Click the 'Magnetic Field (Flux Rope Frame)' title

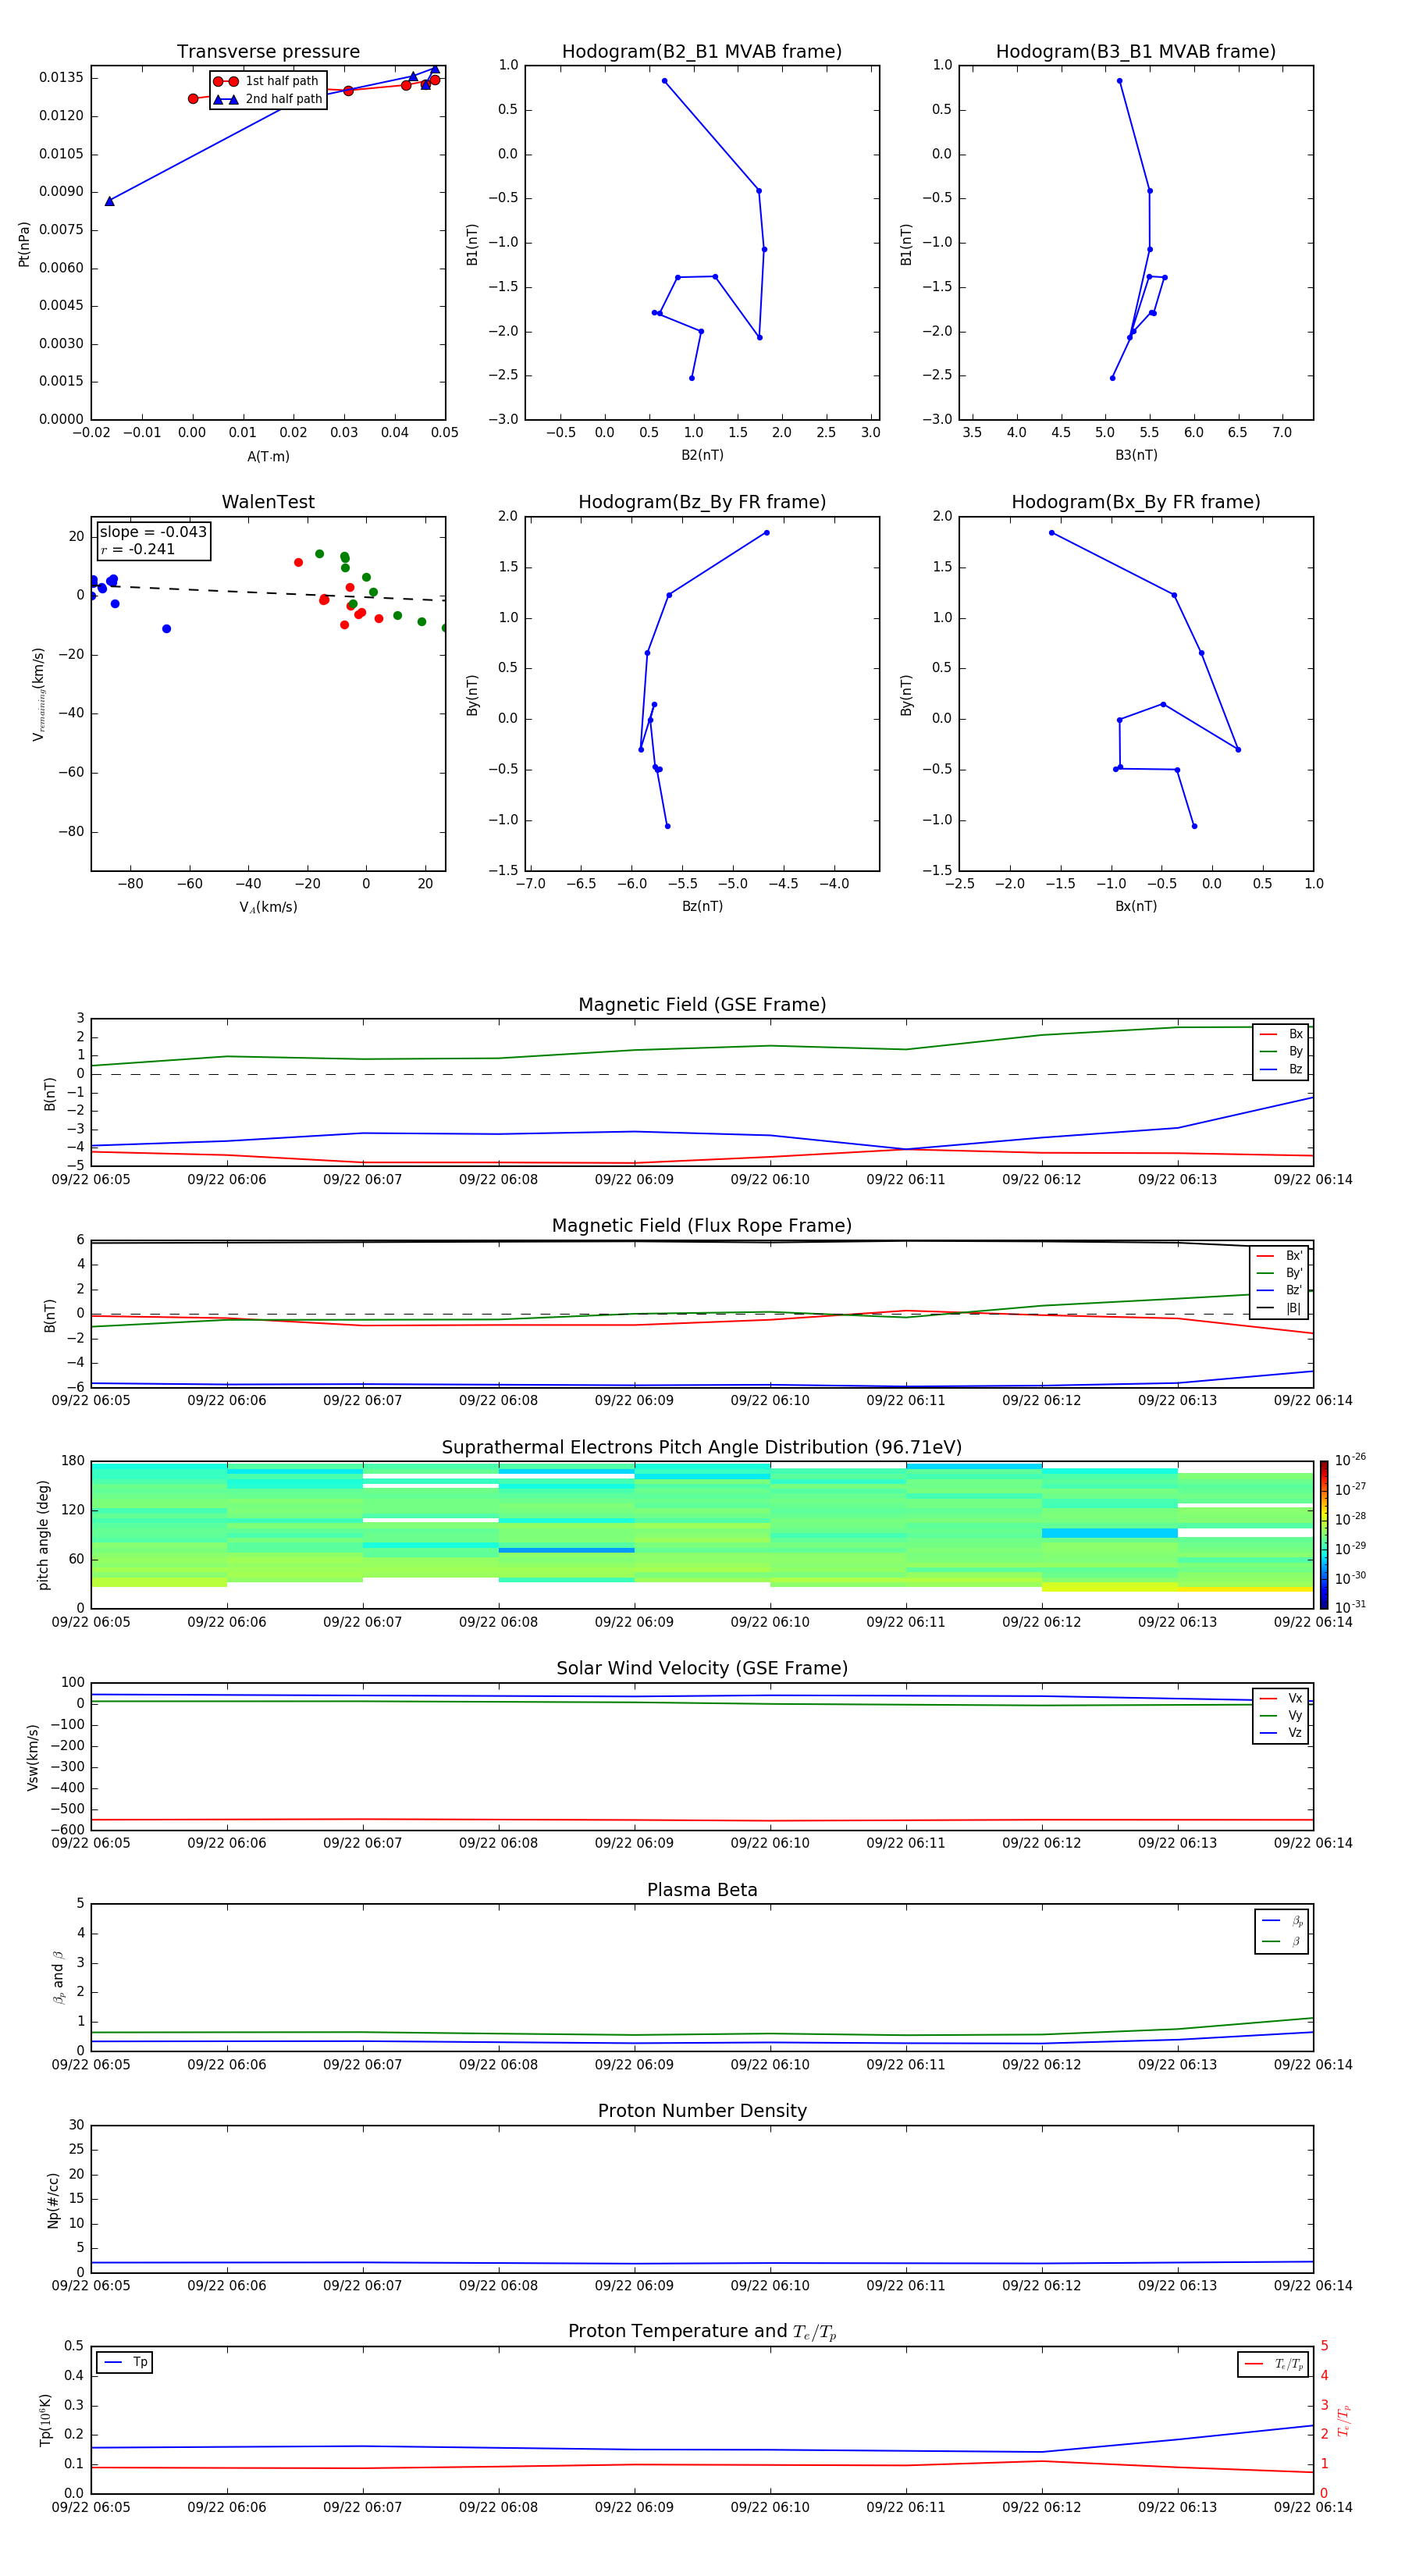pyautogui.click(x=702, y=1226)
